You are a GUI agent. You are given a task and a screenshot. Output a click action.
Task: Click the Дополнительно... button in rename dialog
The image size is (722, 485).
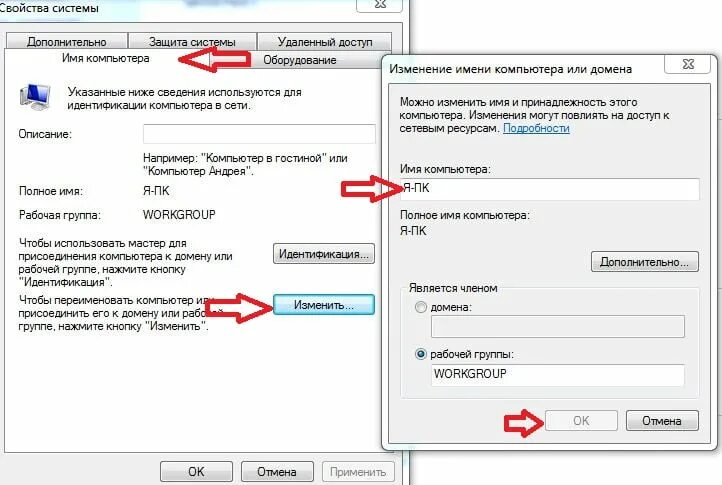(x=645, y=262)
